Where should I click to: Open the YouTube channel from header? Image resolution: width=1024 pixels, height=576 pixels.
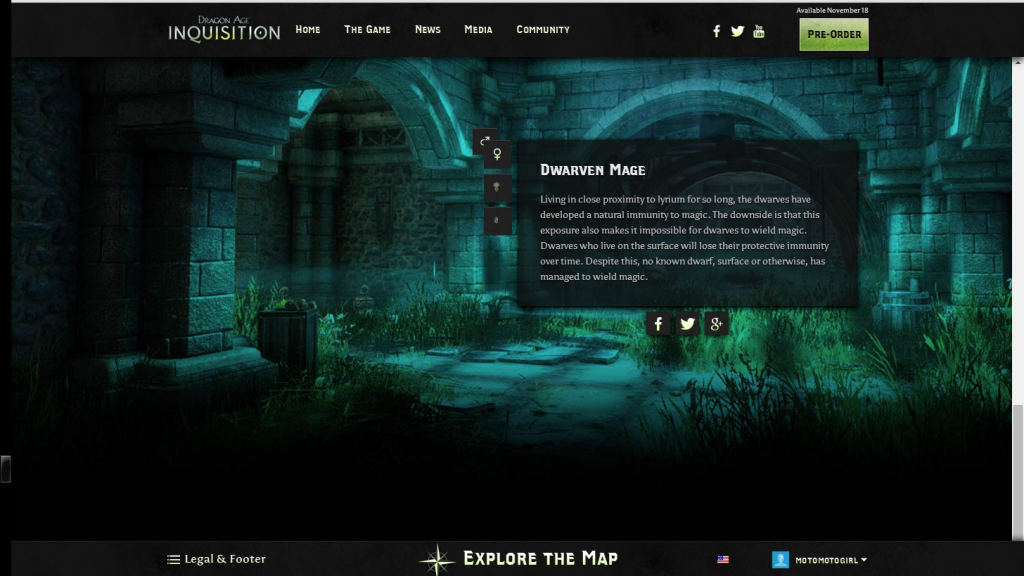tap(759, 31)
